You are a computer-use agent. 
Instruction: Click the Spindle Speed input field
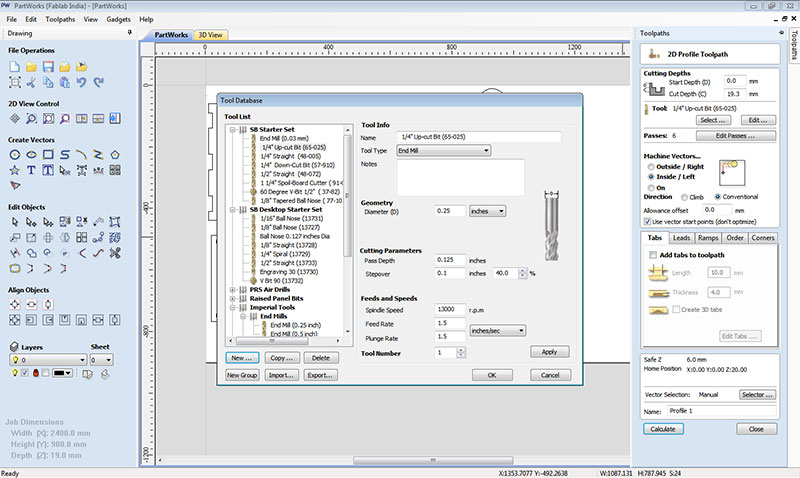(450, 309)
